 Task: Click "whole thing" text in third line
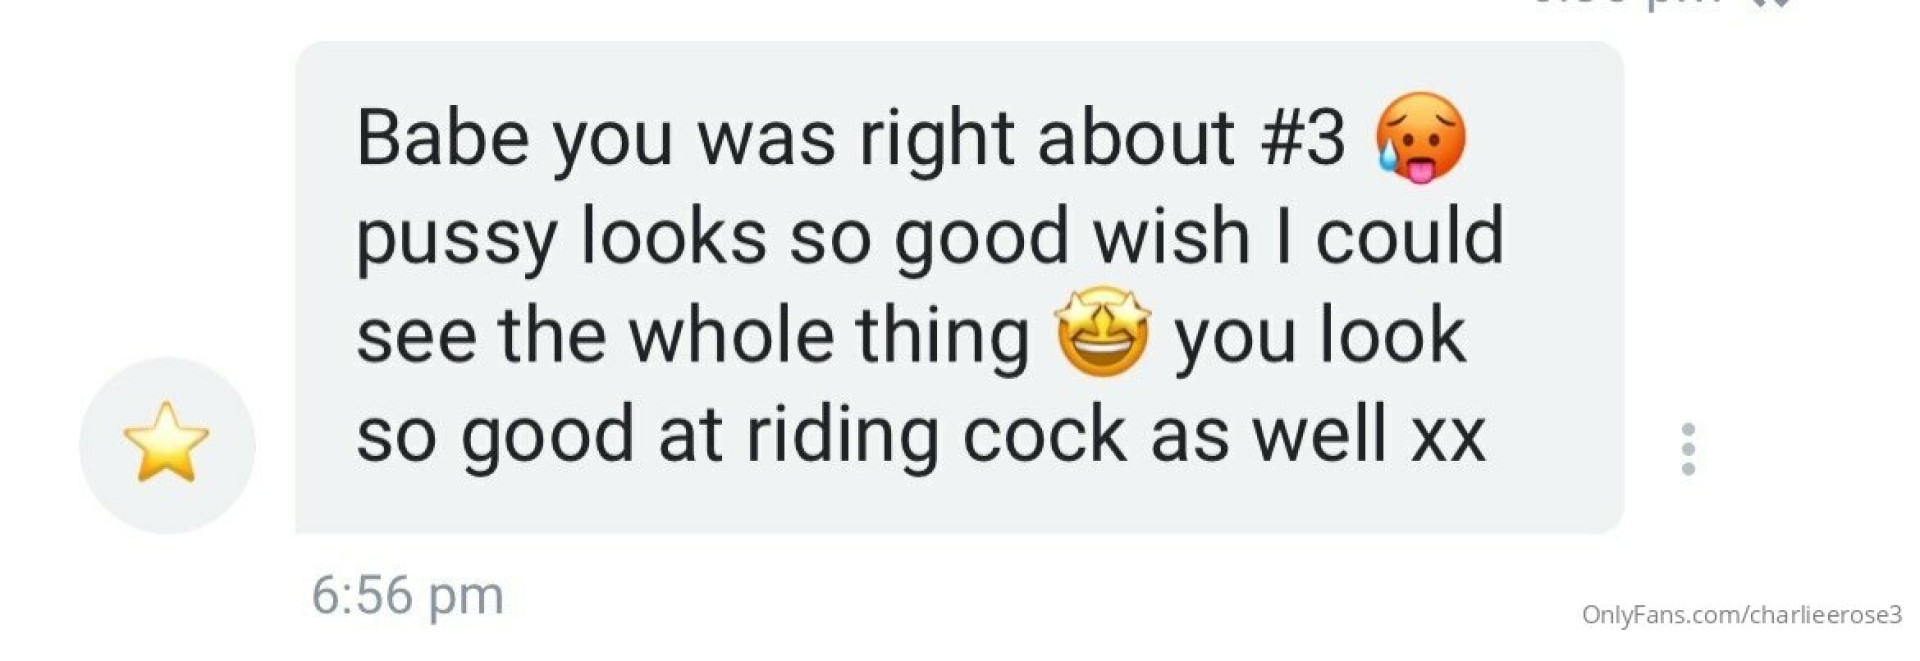coord(829,335)
